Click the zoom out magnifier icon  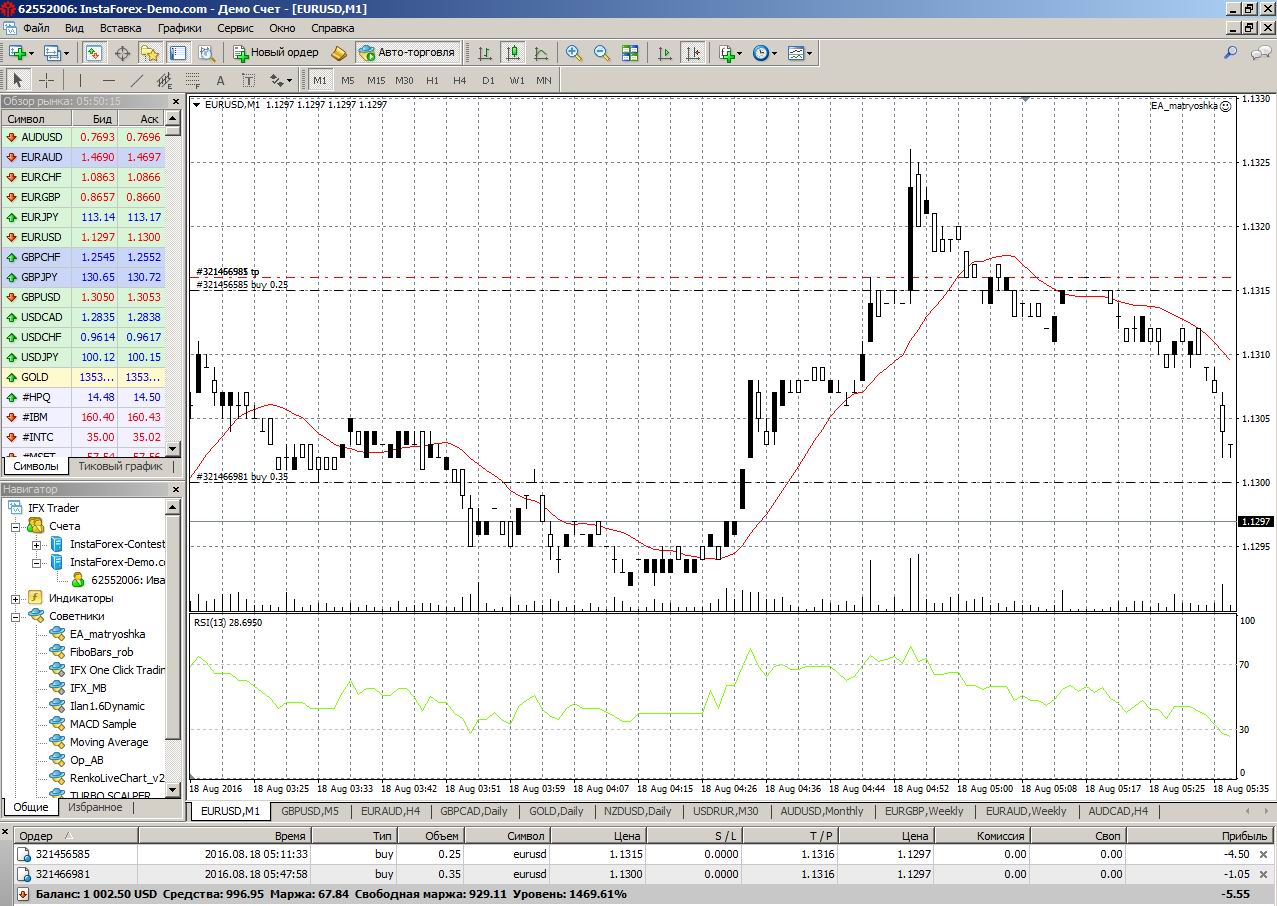(602, 53)
